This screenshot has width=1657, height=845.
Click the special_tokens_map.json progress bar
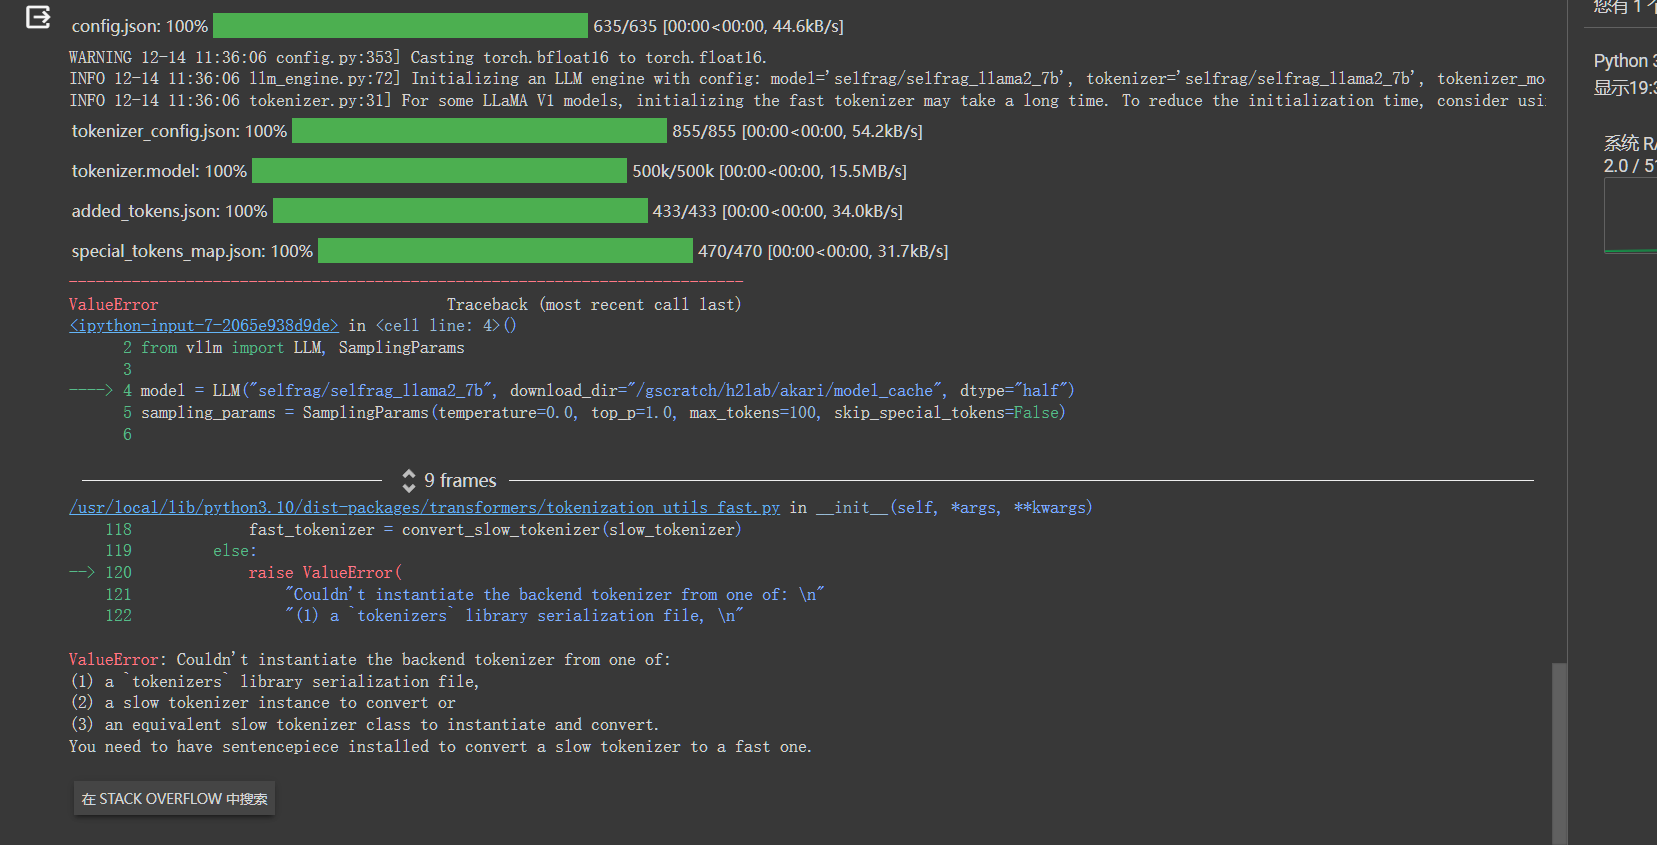[505, 251]
